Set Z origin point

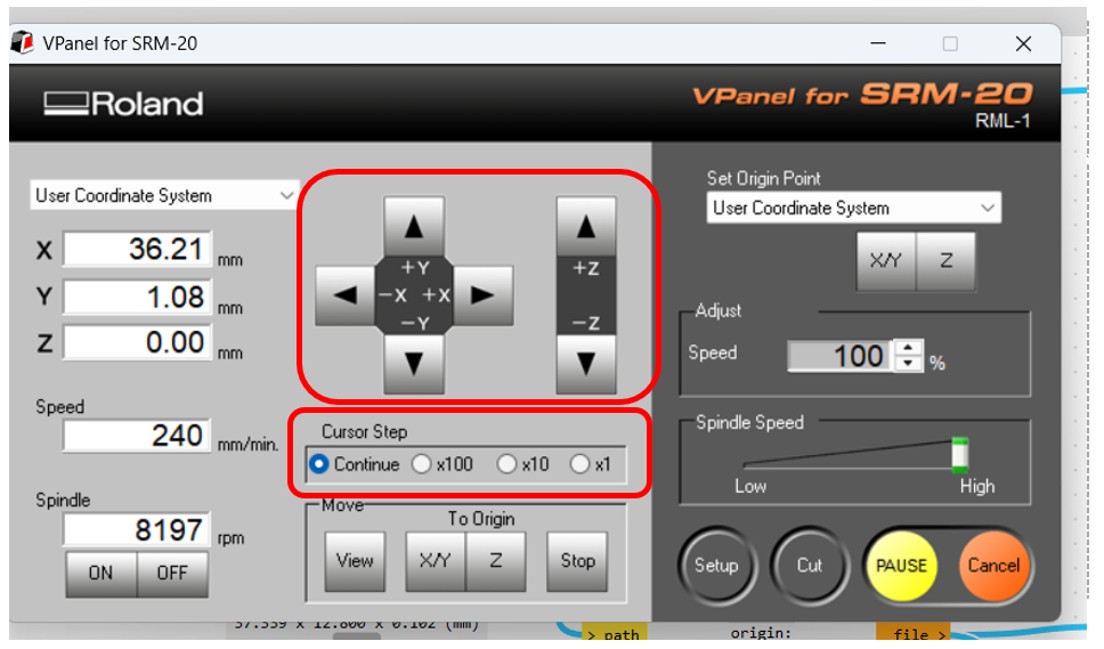pos(946,261)
